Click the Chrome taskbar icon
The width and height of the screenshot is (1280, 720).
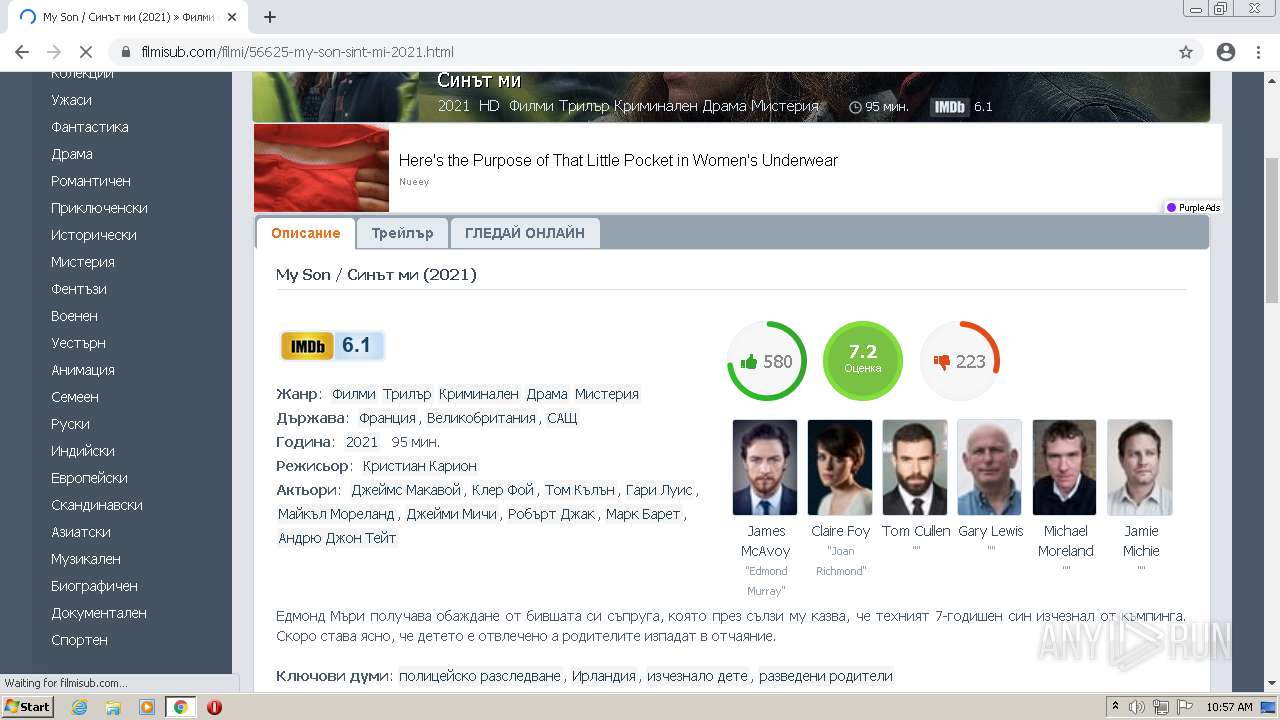[x=180, y=707]
